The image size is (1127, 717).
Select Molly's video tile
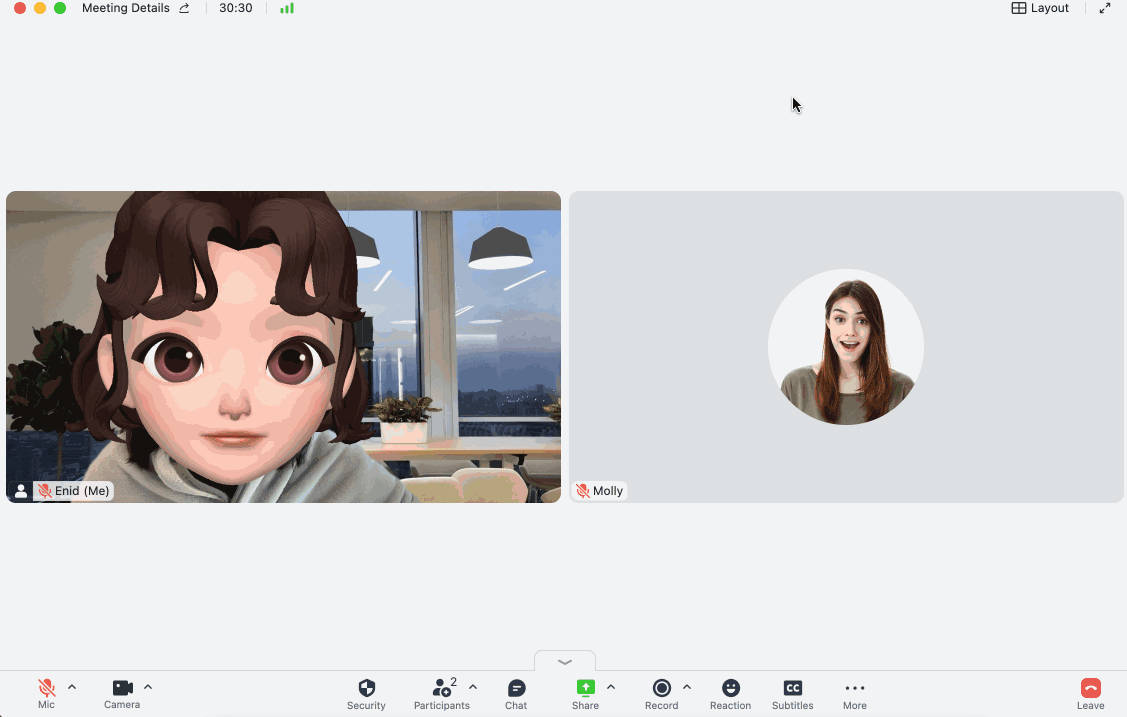click(846, 347)
